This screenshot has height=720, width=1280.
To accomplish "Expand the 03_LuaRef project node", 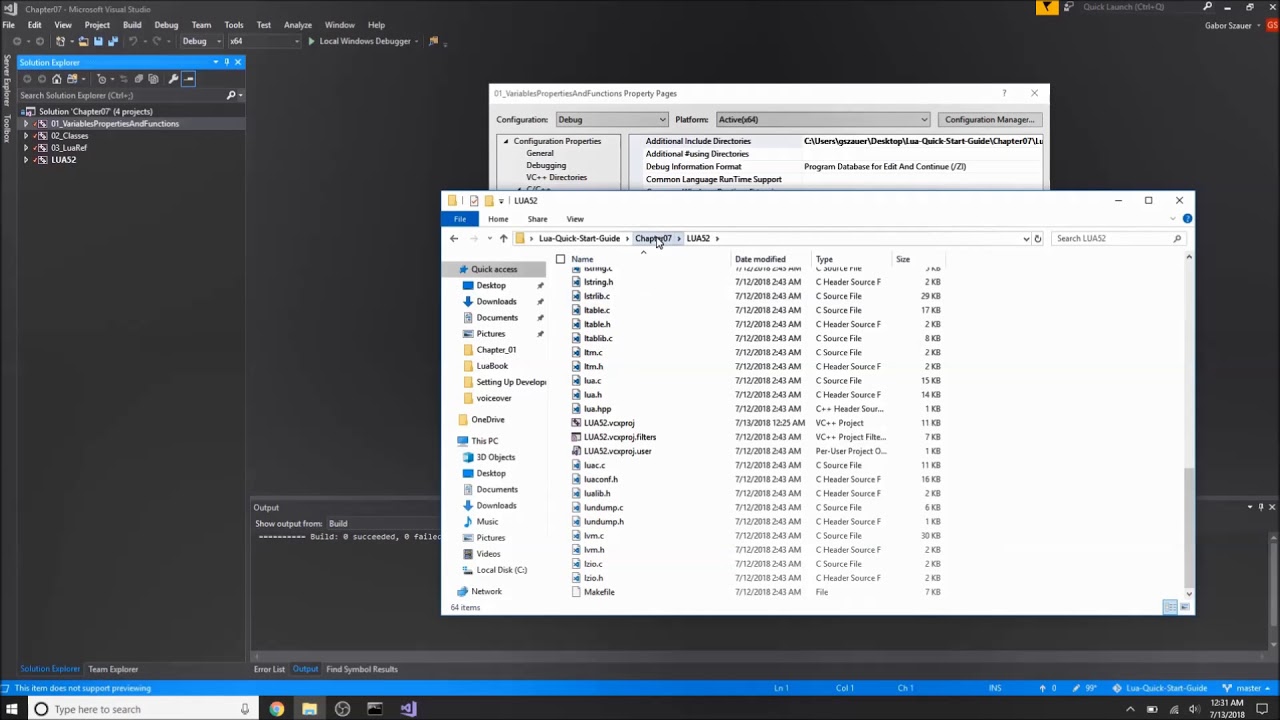I will tap(26, 148).
